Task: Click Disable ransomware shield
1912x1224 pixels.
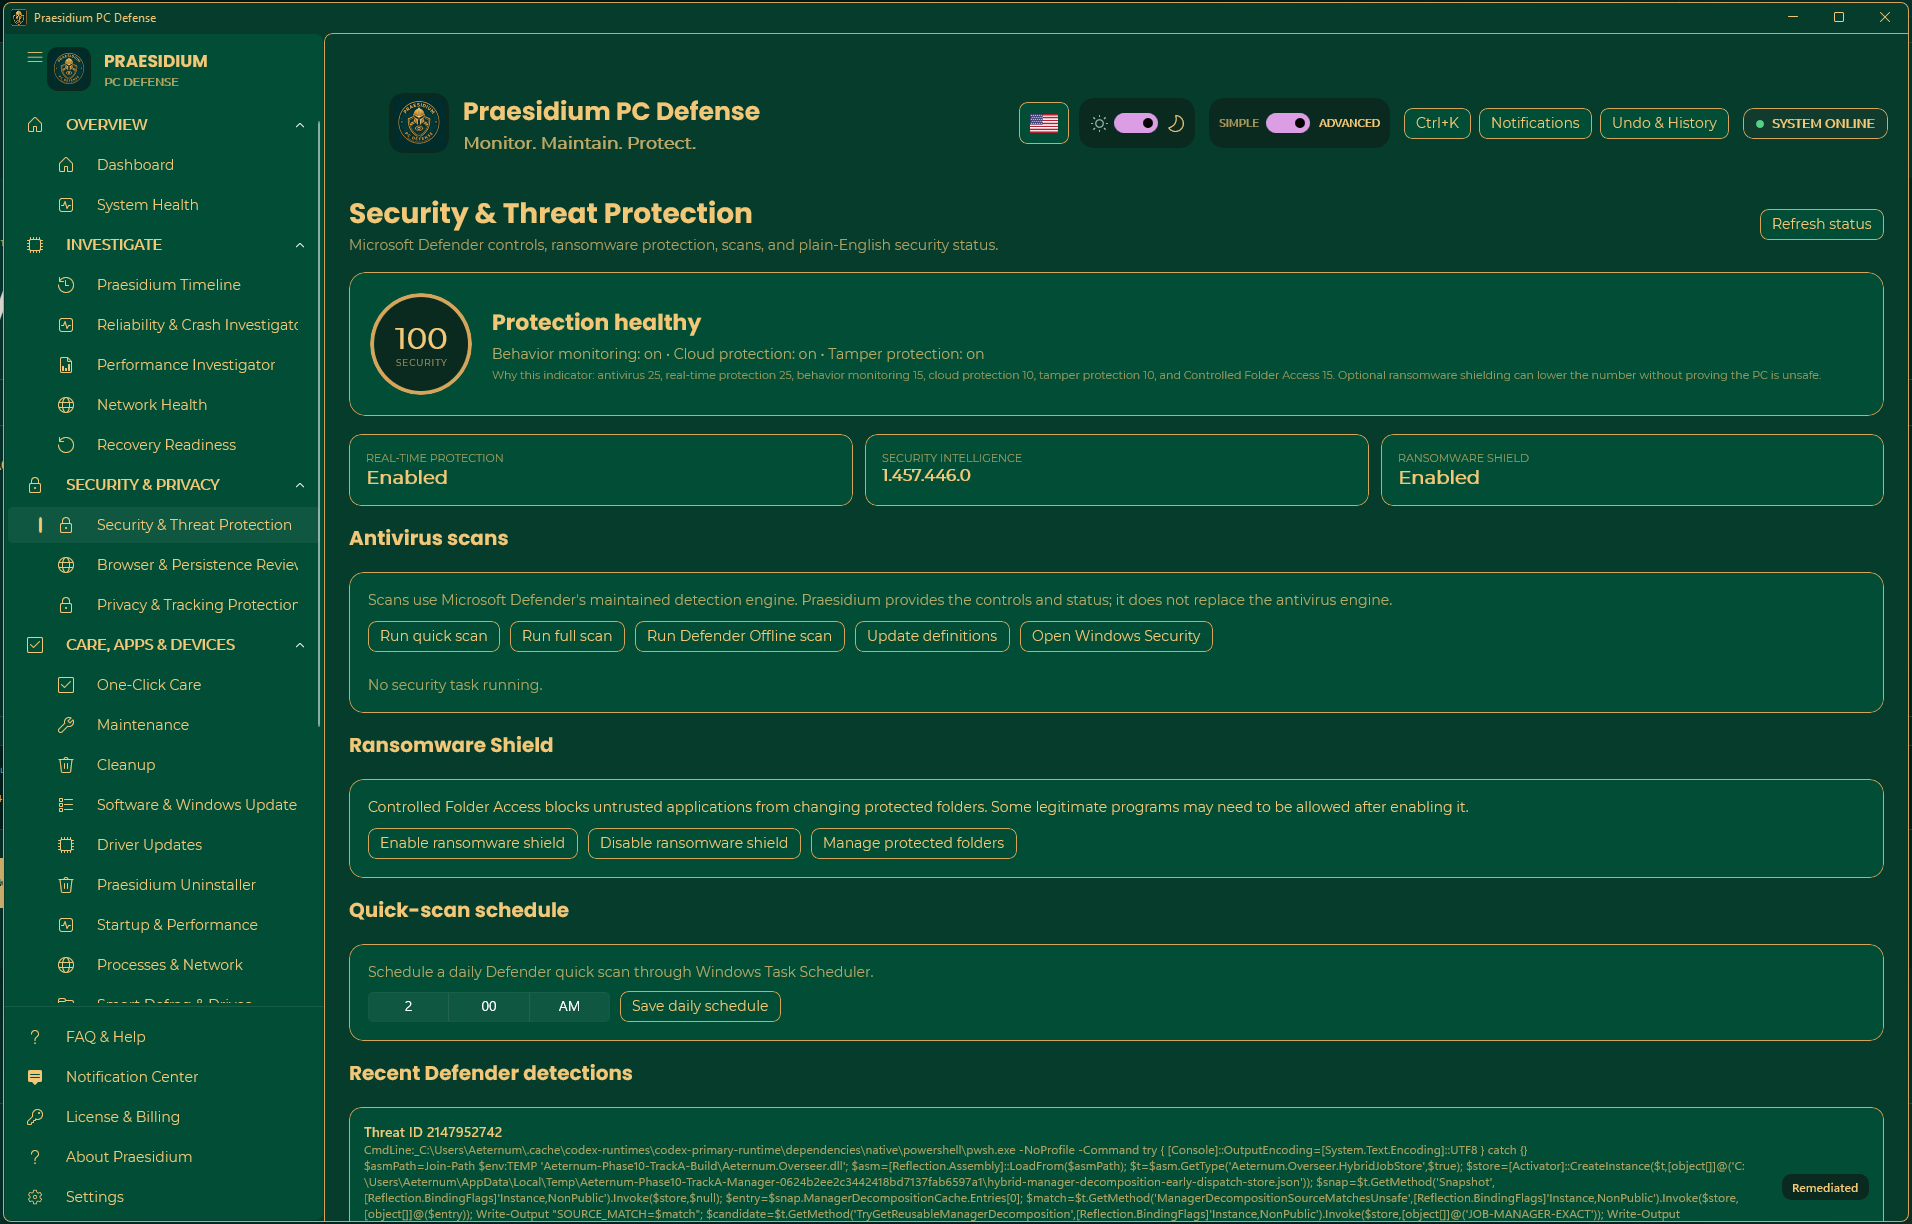Action: [x=694, y=843]
